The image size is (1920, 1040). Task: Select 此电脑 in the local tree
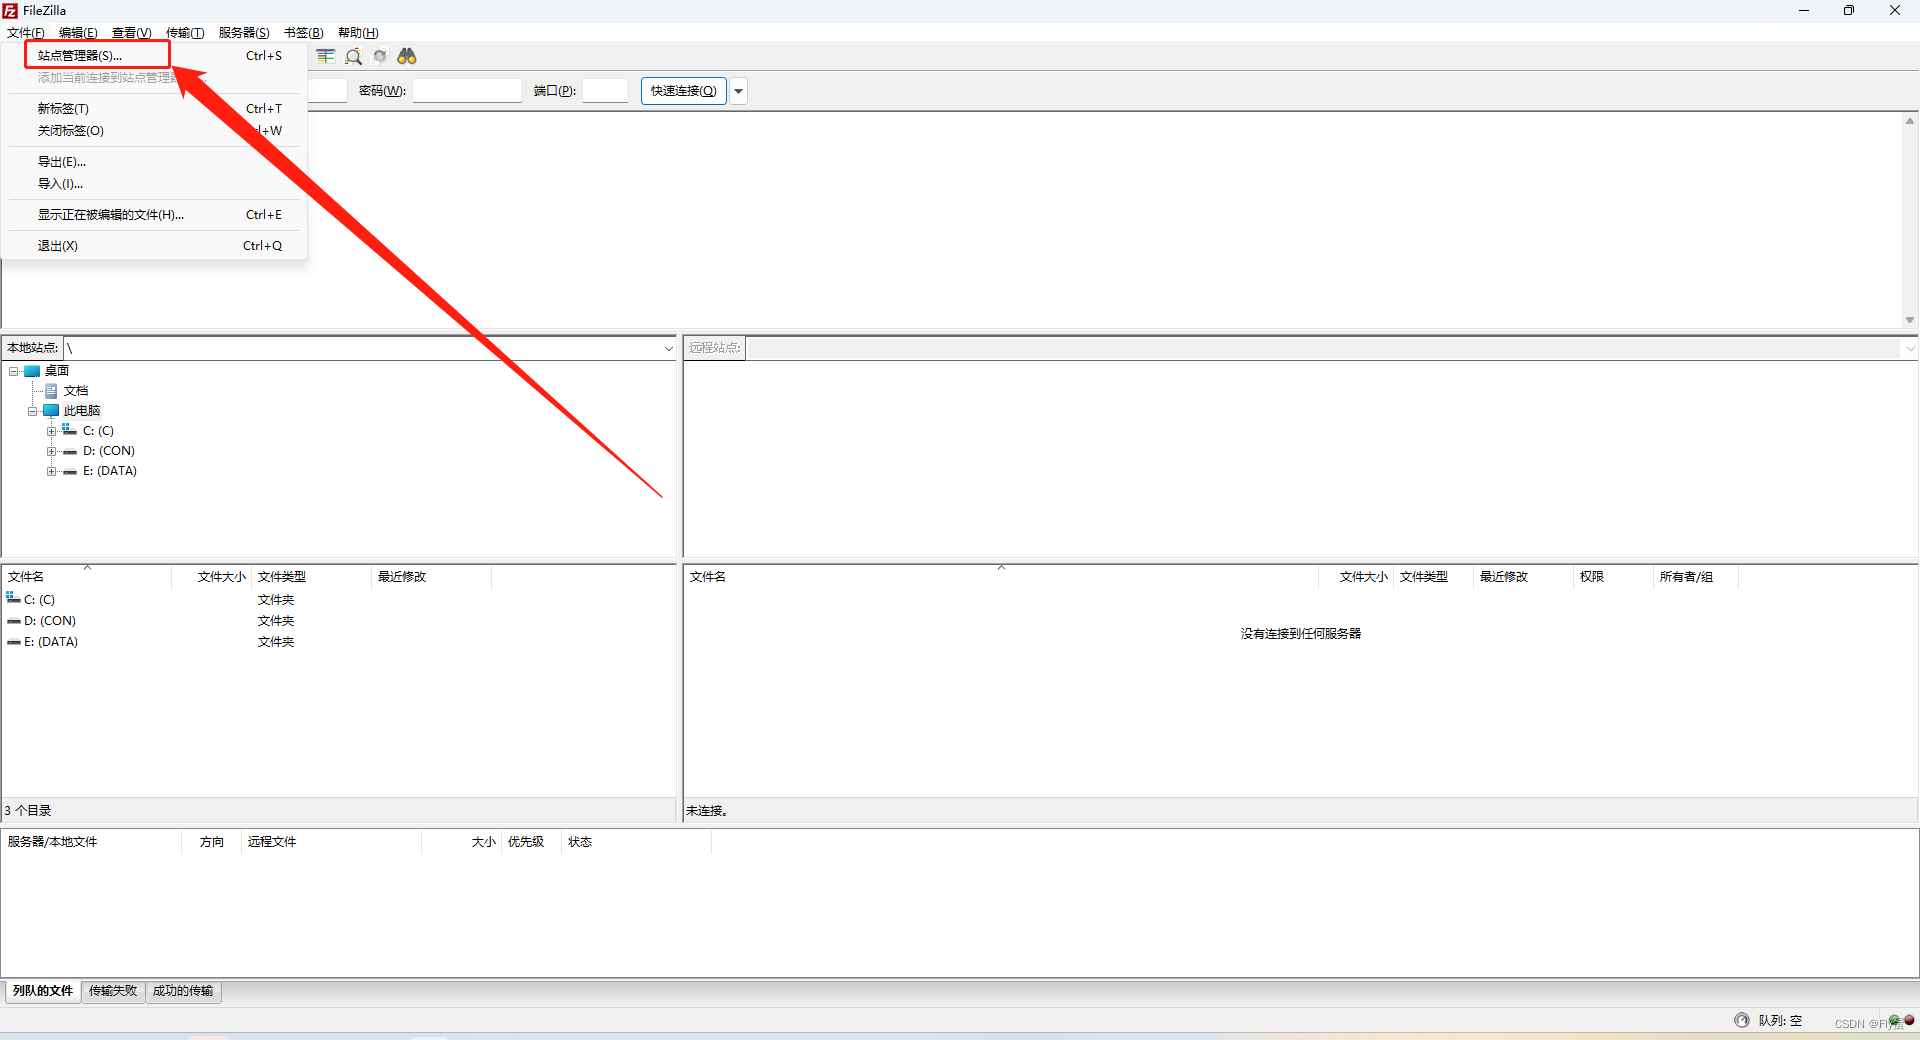pyautogui.click(x=82, y=411)
